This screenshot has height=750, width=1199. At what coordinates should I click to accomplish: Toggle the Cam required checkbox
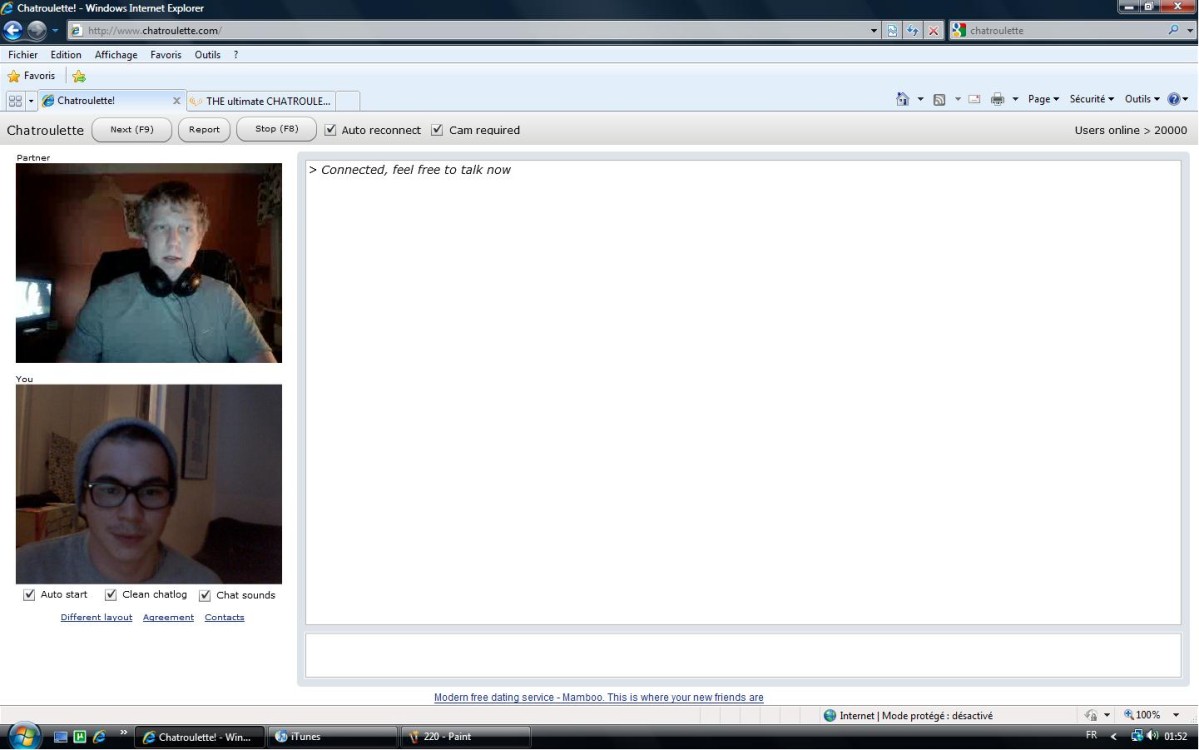coord(437,130)
